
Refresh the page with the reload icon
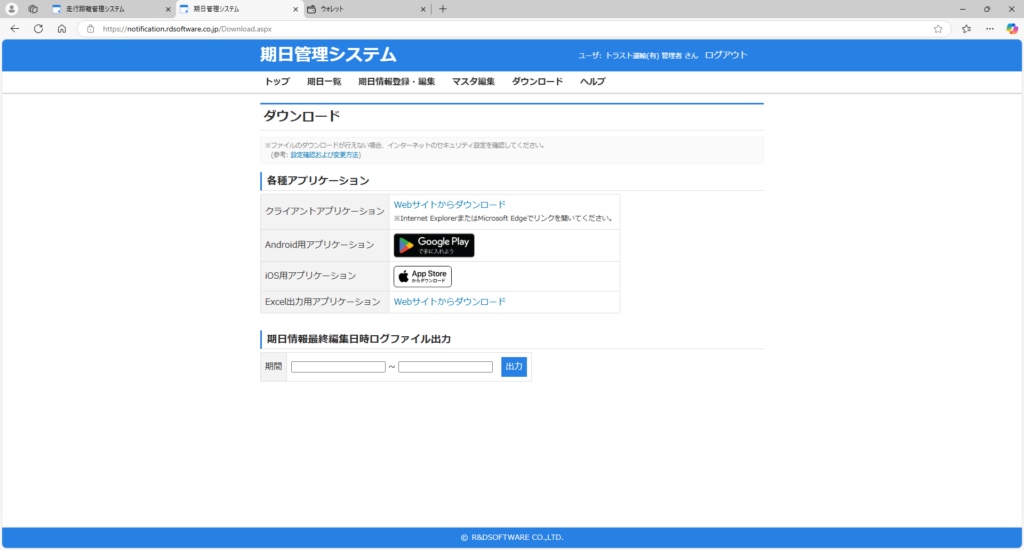click(x=38, y=29)
